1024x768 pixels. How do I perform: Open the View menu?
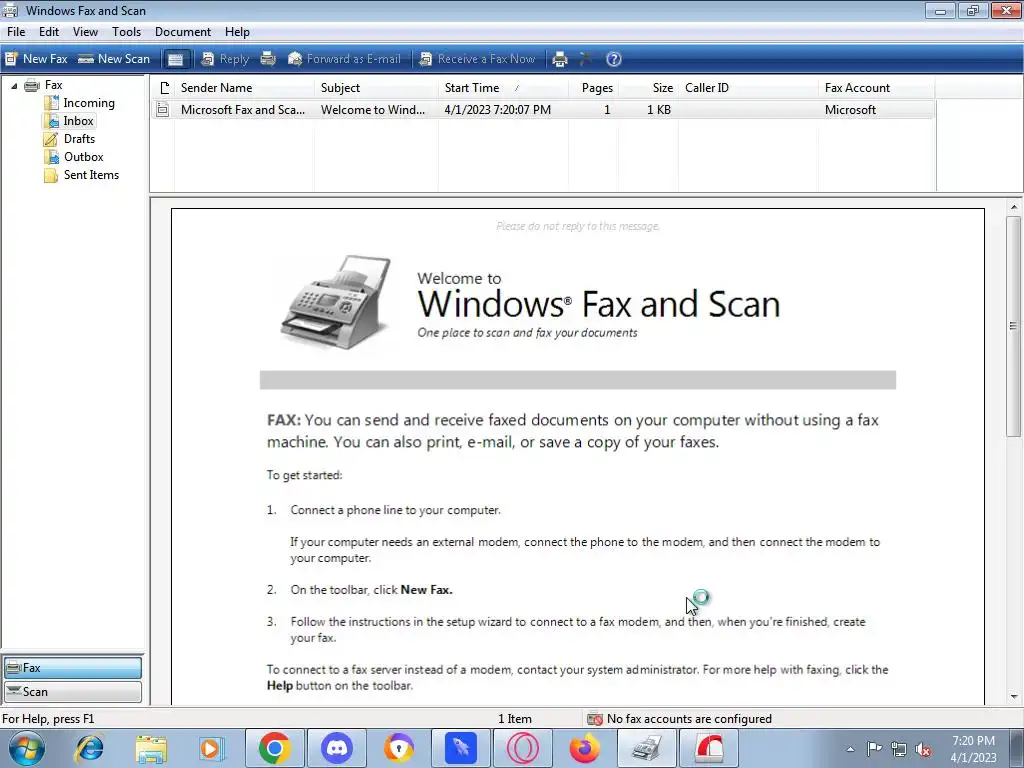click(x=85, y=32)
